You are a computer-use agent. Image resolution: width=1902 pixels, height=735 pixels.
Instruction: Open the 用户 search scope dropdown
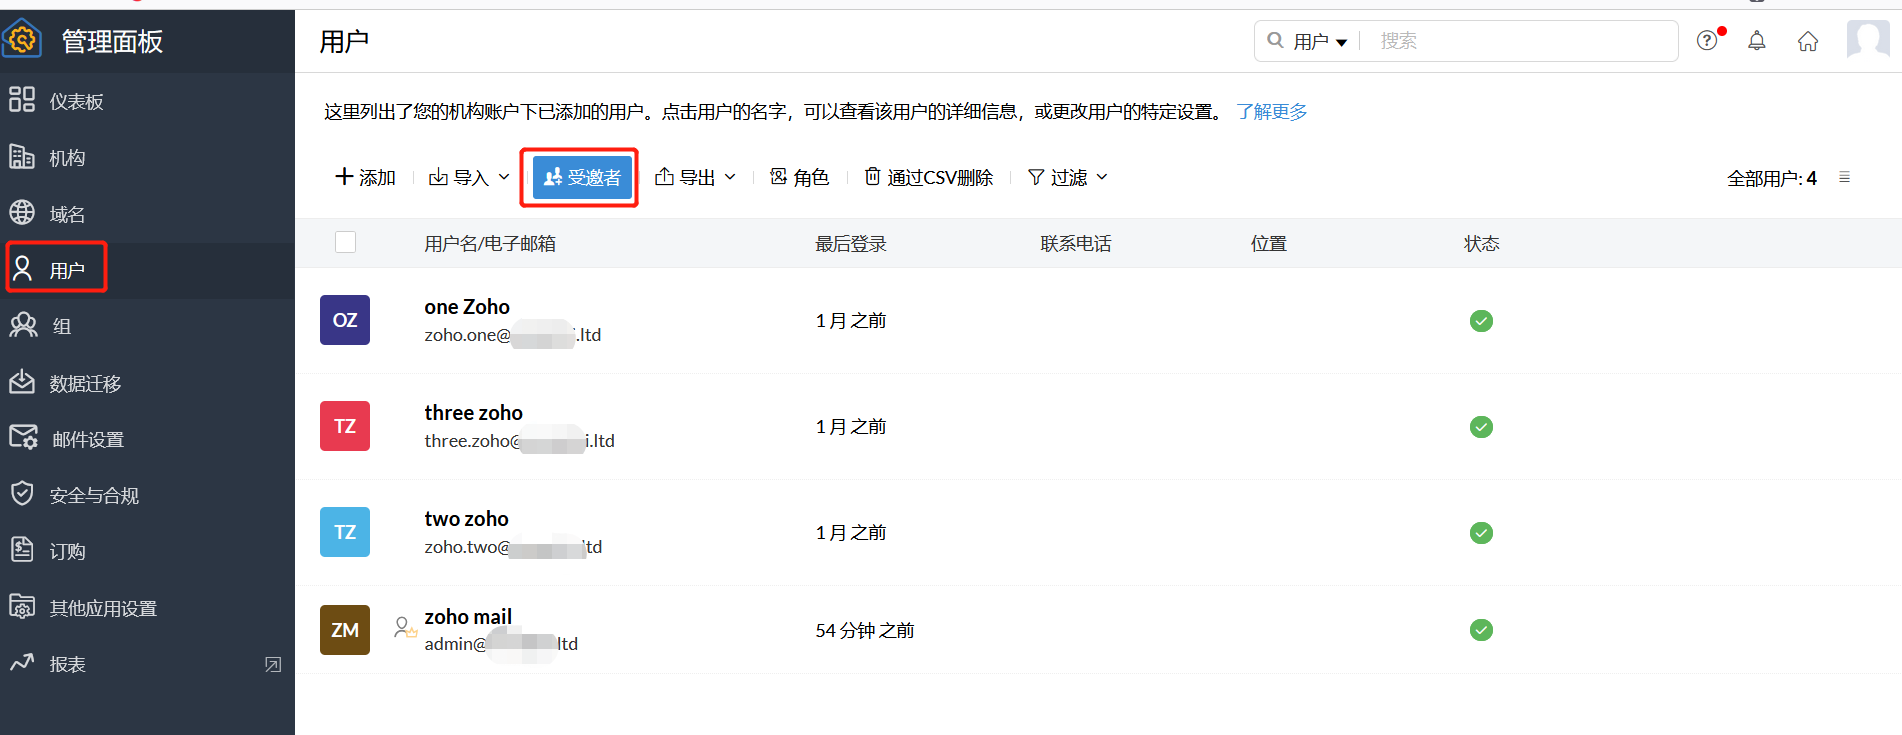[1319, 41]
